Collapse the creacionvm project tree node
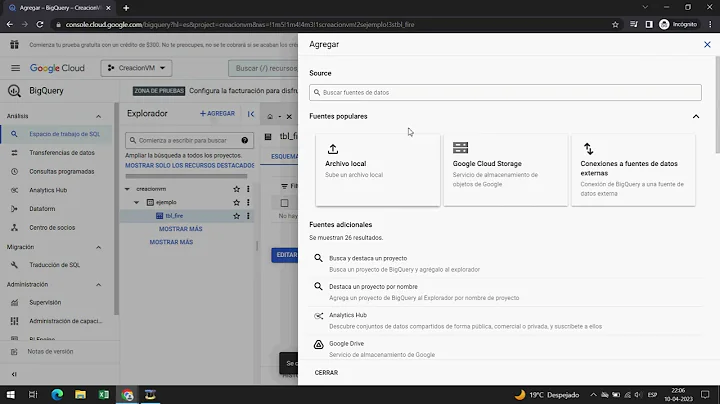 [128, 189]
